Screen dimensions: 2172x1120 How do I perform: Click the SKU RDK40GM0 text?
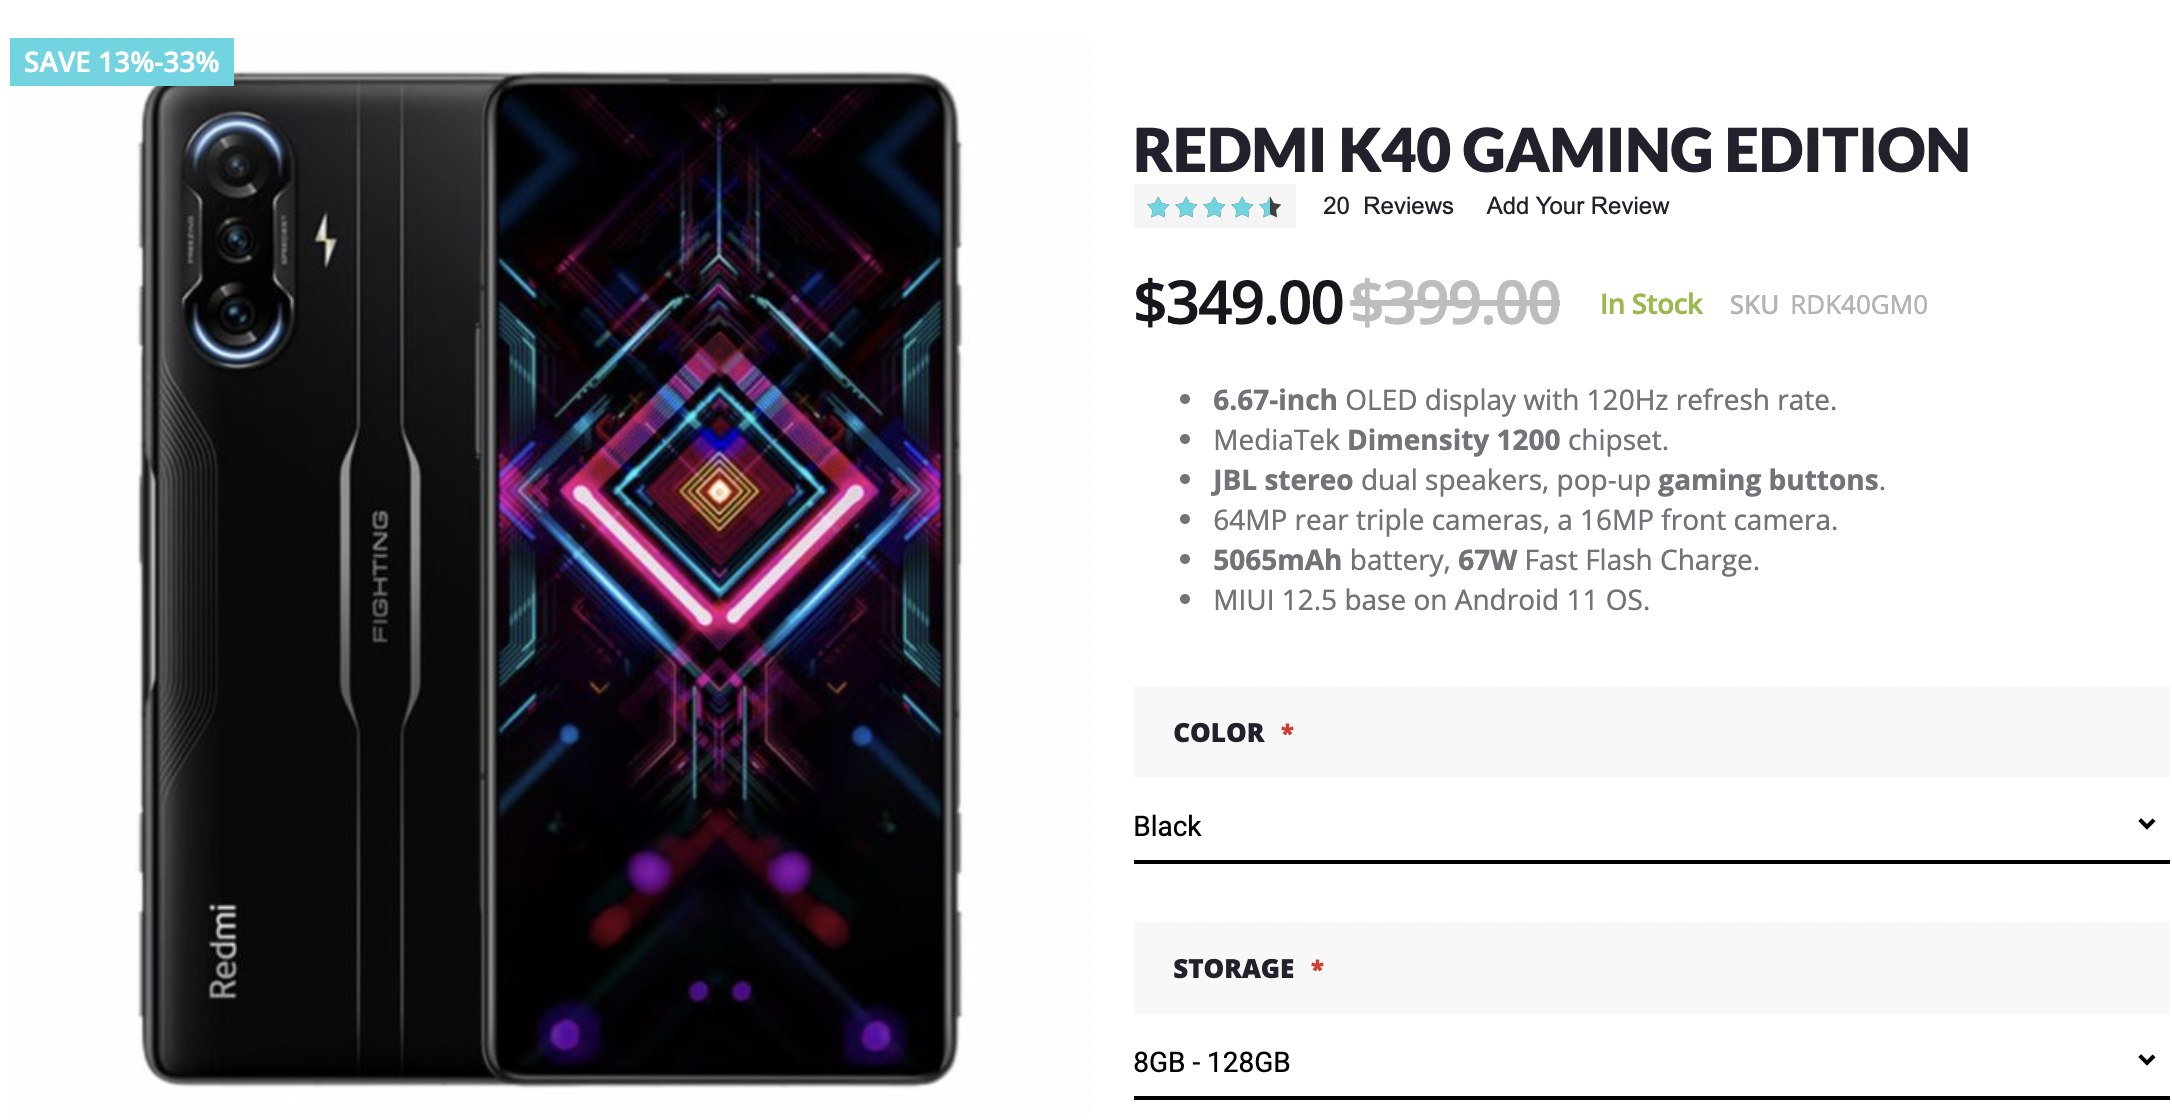tap(1828, 305)
